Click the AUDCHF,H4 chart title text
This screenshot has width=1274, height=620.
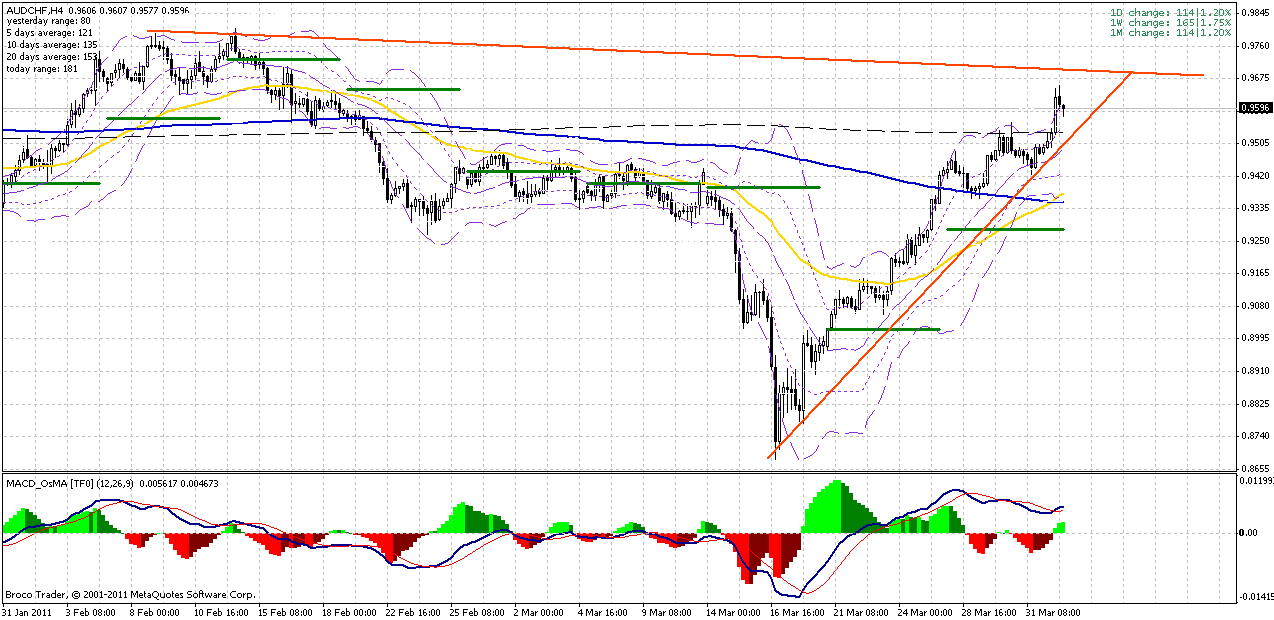[x=35, y=9]
